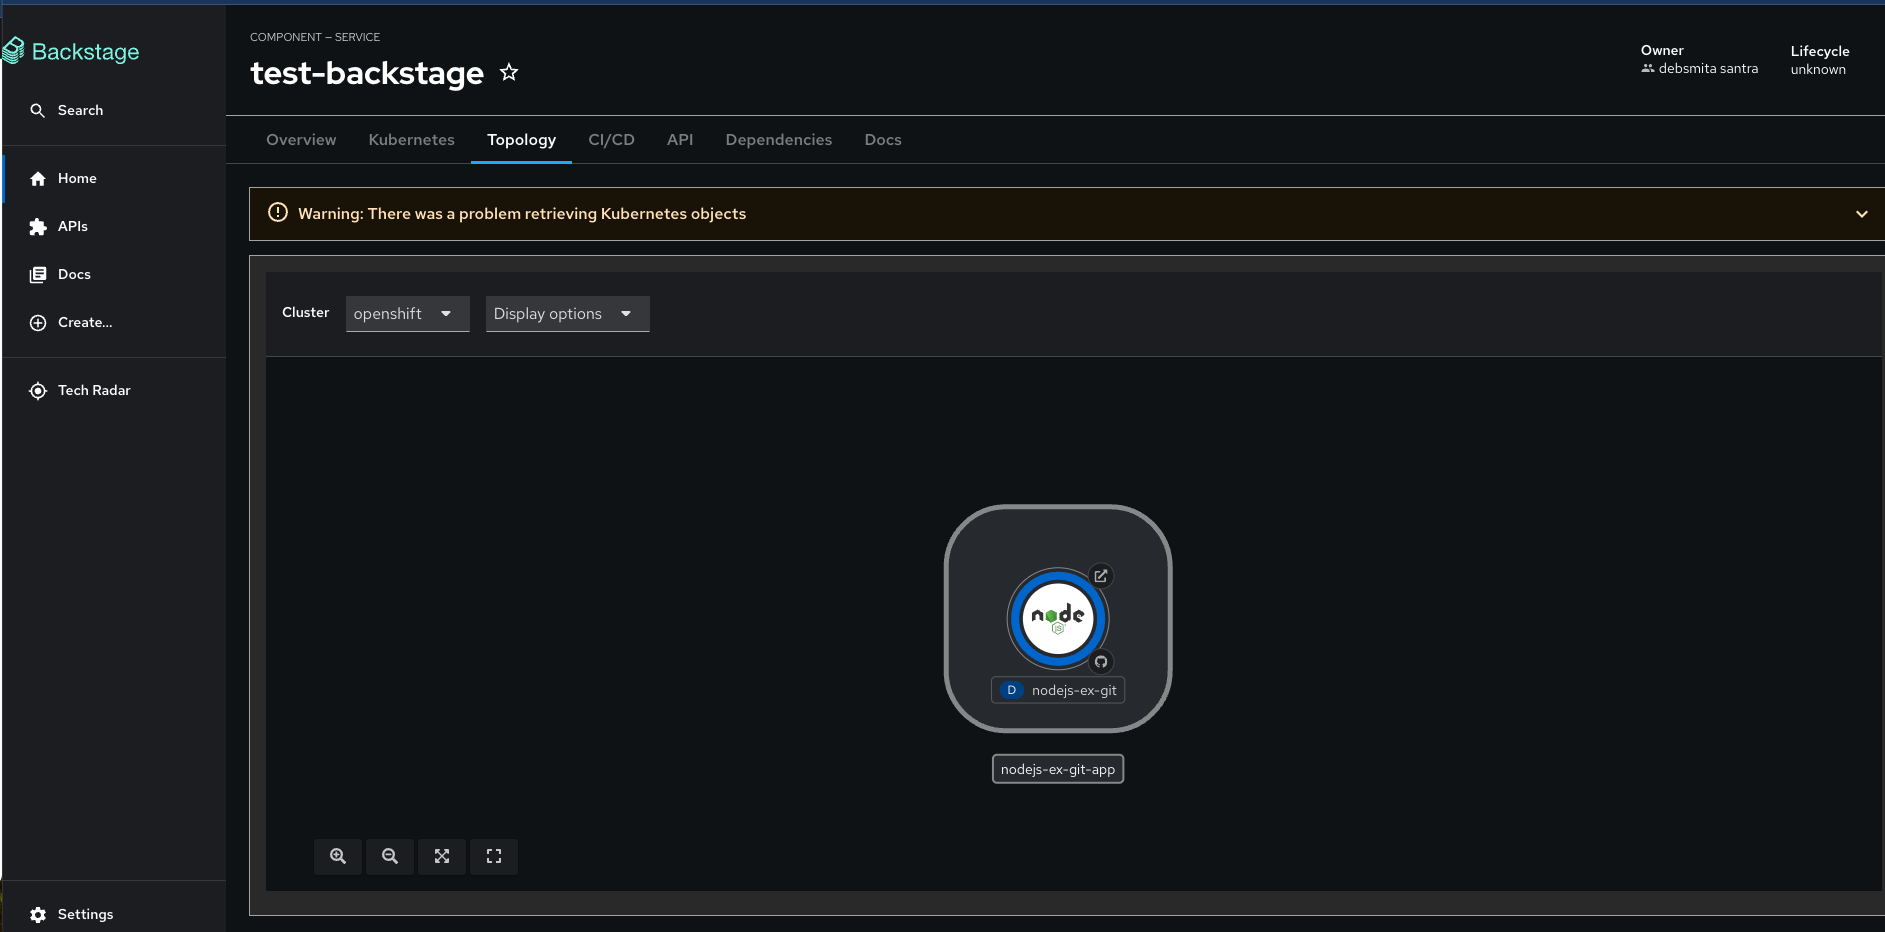This screenshot has height=932, width=1885.
Task: Click the Cluster label
Action: pyautogui.click(x=306, y=313)
